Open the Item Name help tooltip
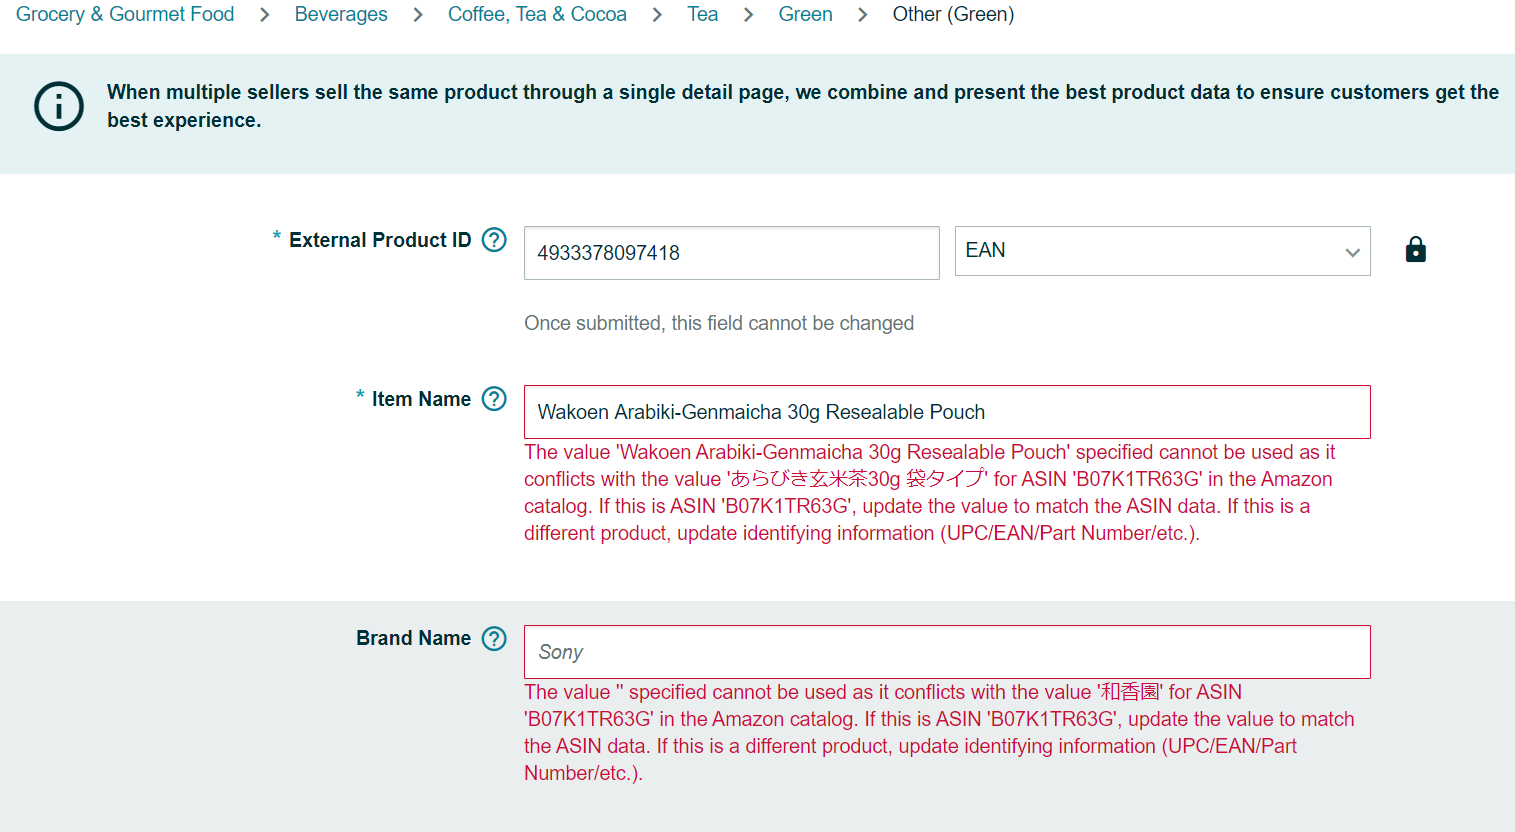 494,399
